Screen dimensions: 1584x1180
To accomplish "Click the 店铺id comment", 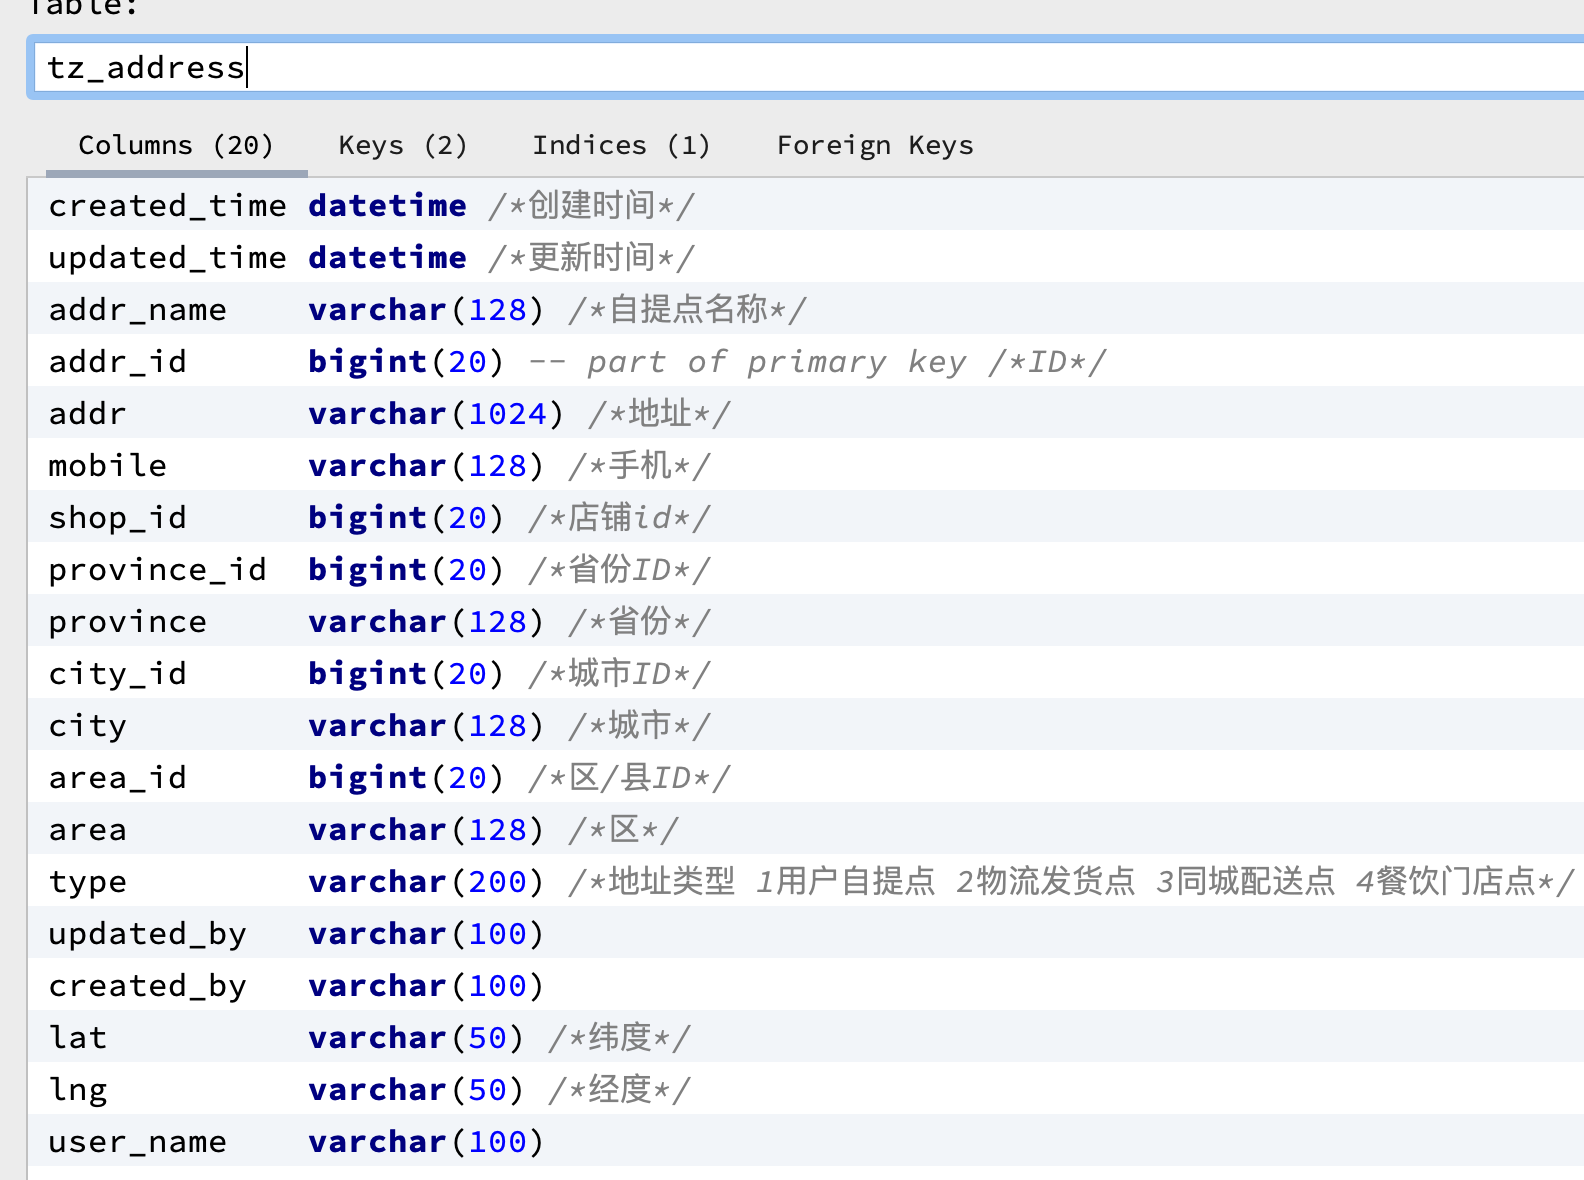I will click(x=620, y=517).
